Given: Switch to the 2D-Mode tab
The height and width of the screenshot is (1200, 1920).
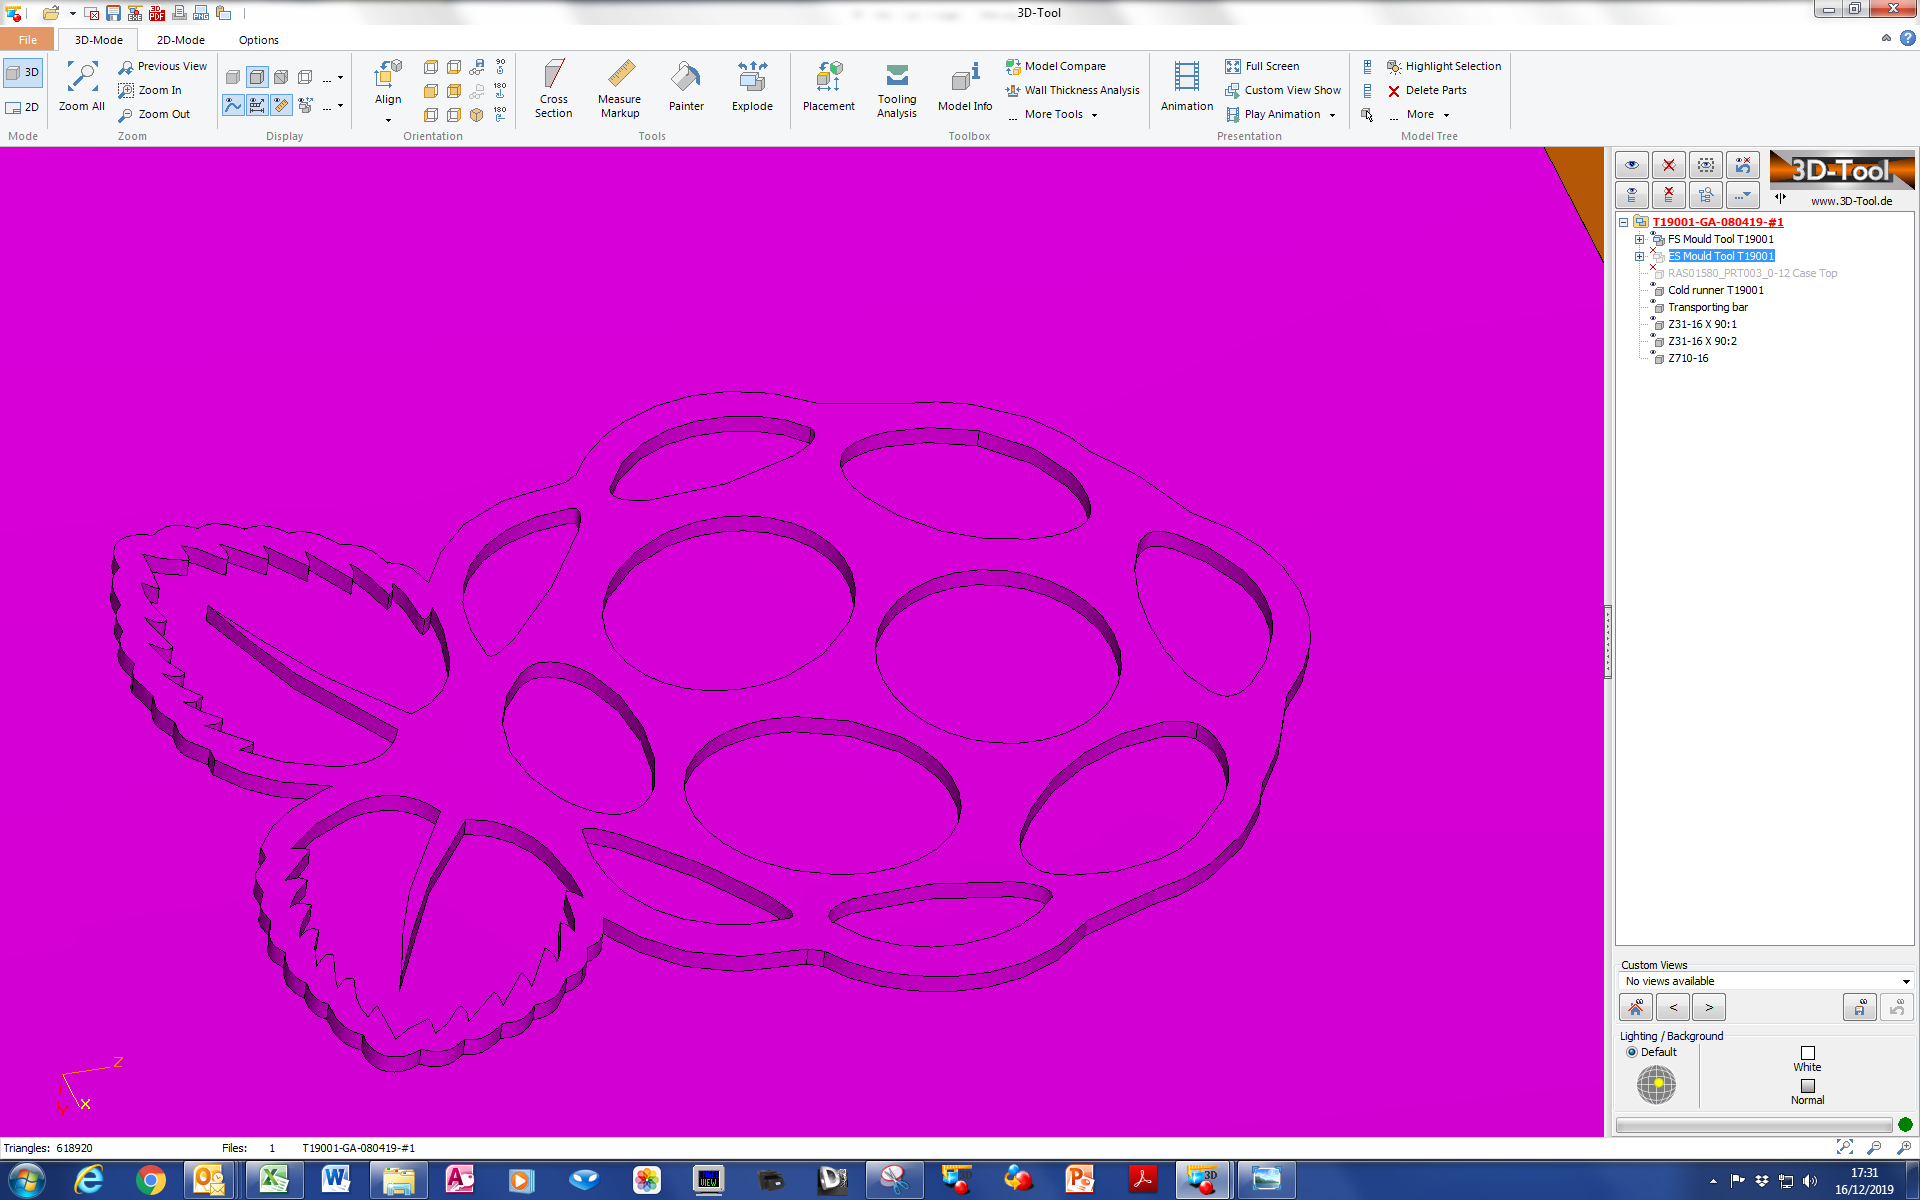Looking at the screenshot, I should coord(180,40).
